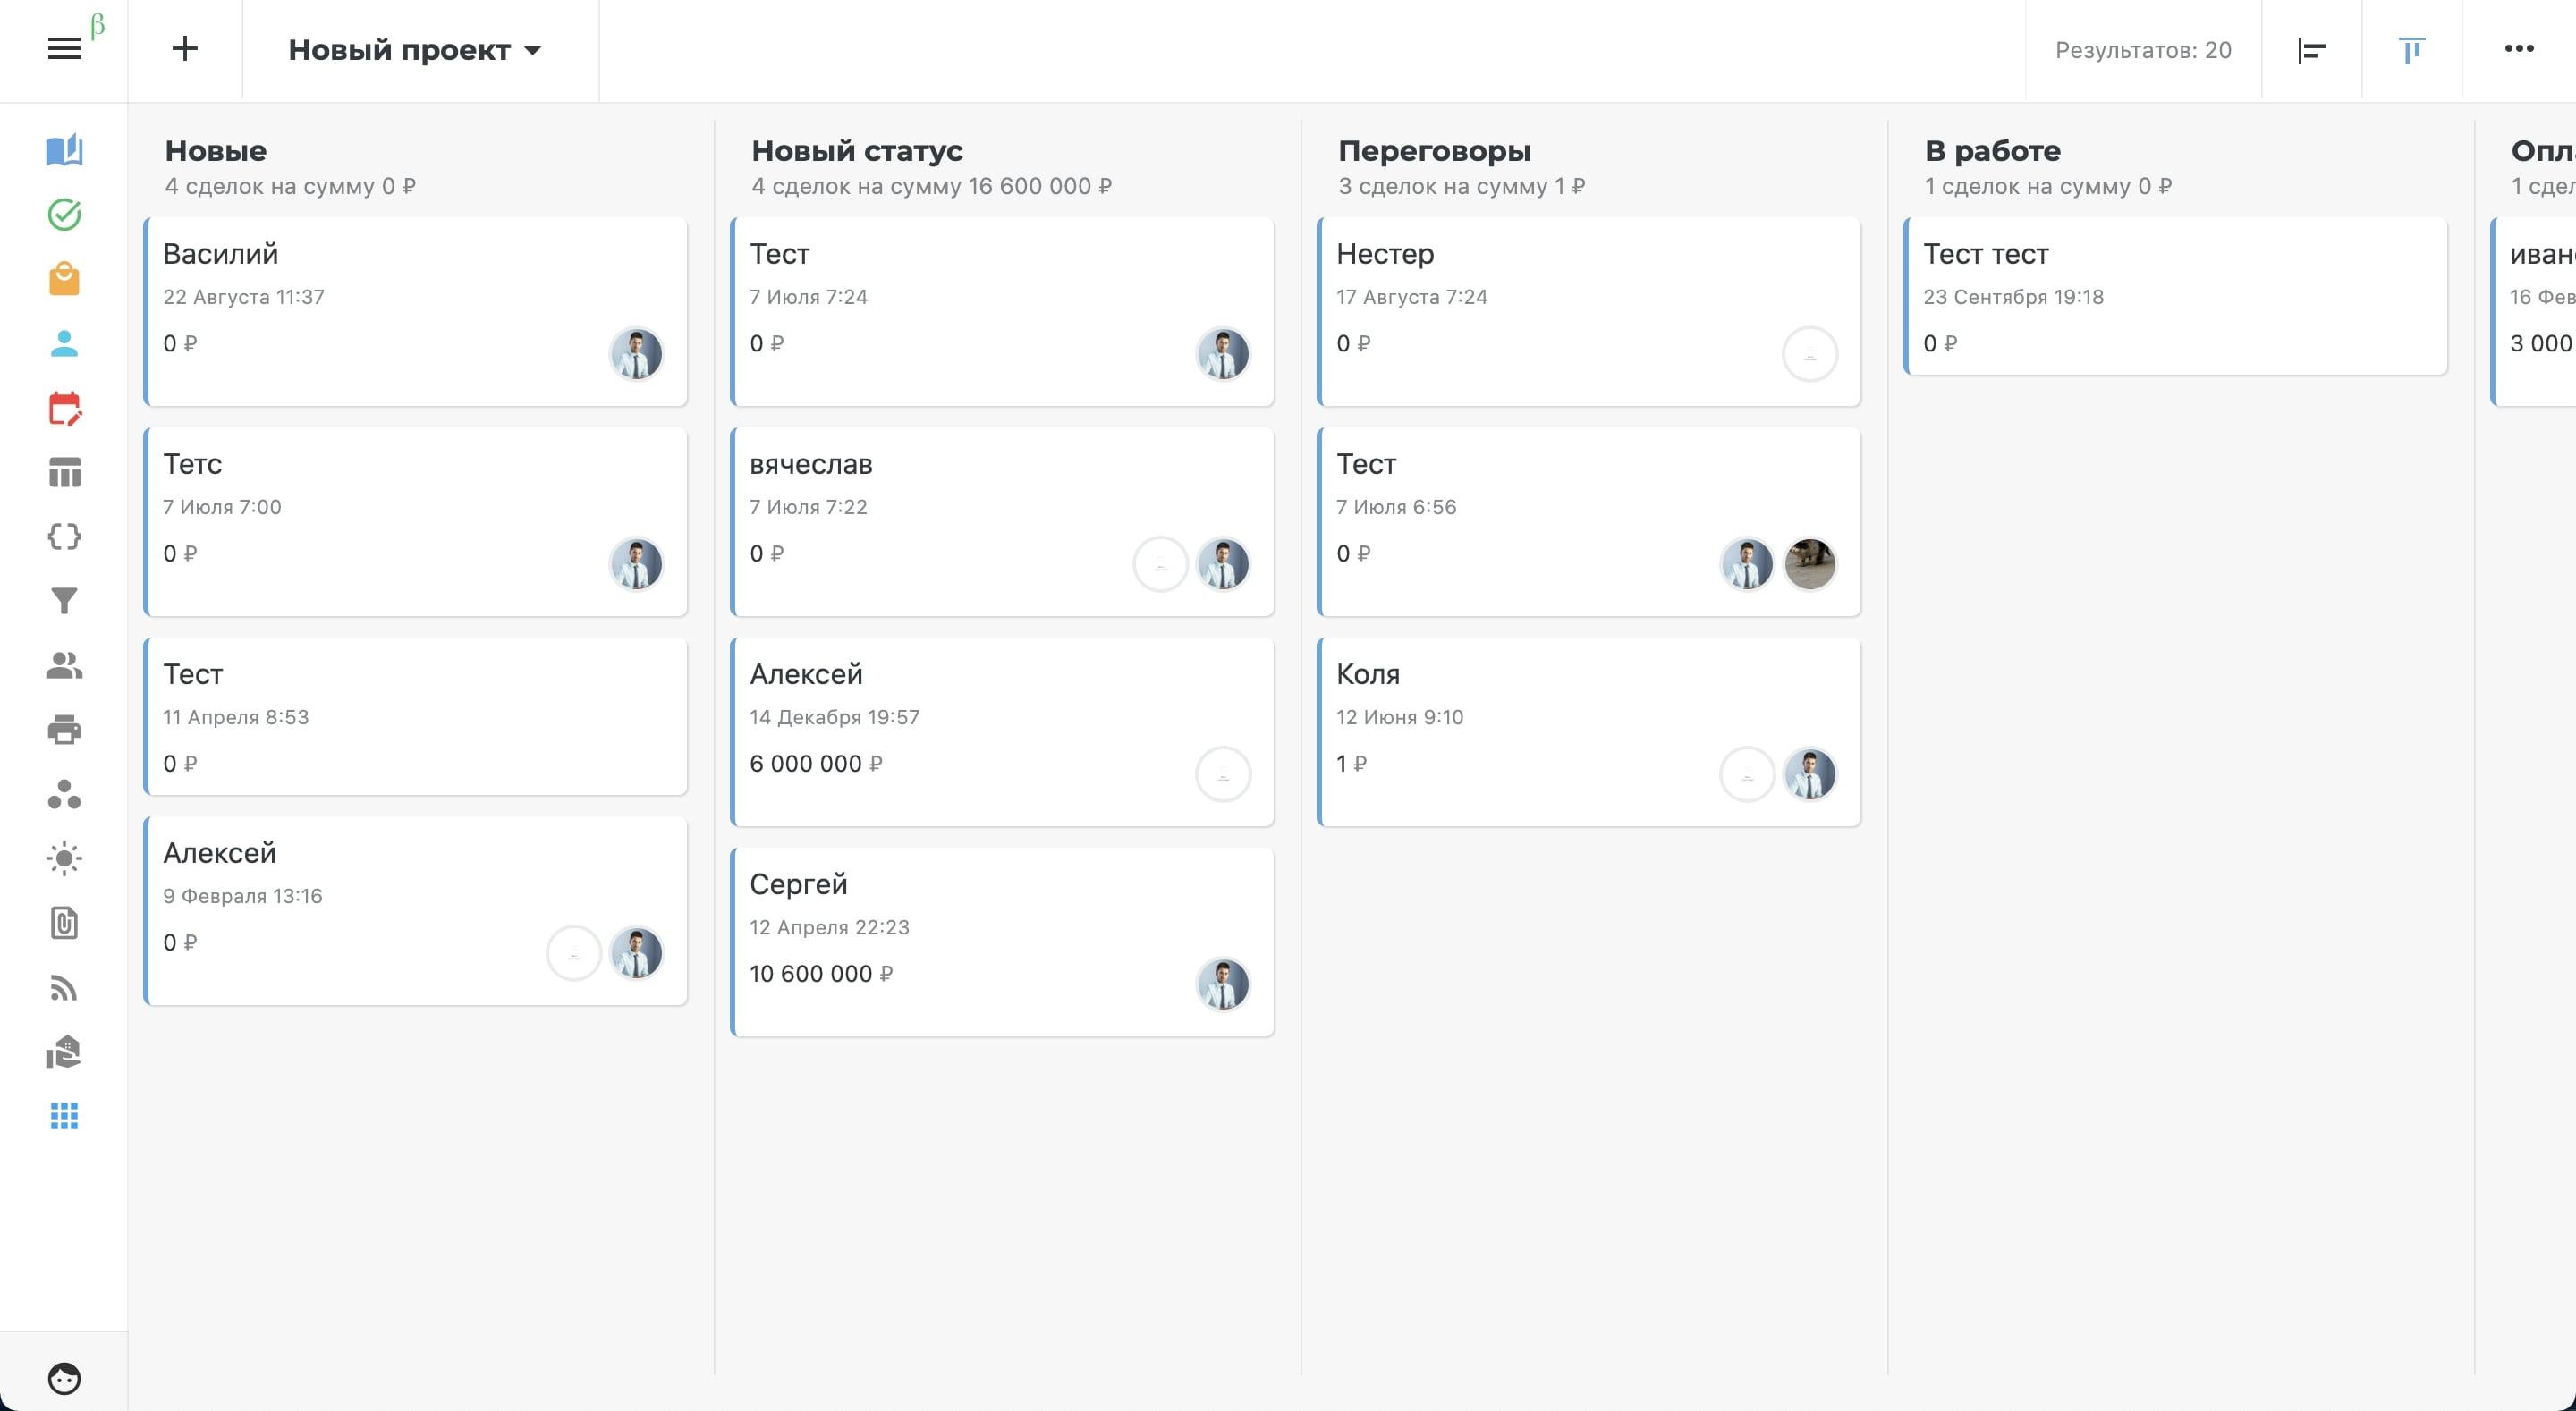Open the RSS feed icon
The image size is (2576, 1411).
click(x=64, y=988)
